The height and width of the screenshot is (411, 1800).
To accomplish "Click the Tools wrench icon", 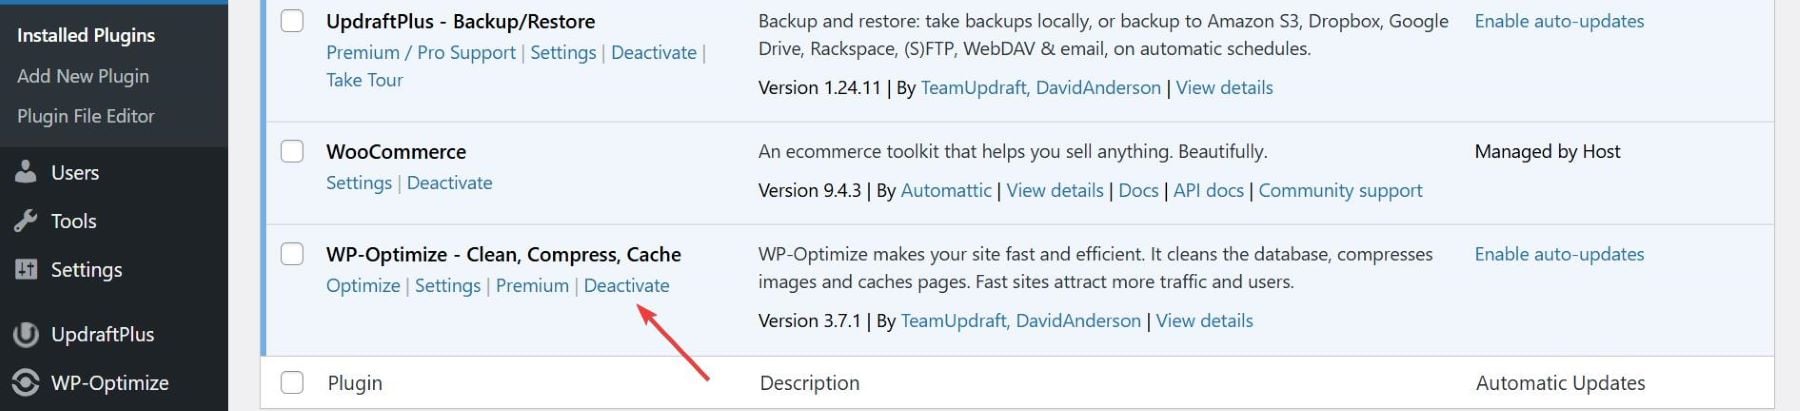I will point(26,221).
